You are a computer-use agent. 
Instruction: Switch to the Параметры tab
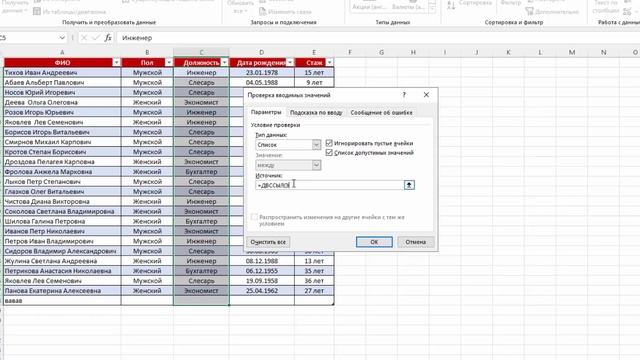[x=266, y=112]
